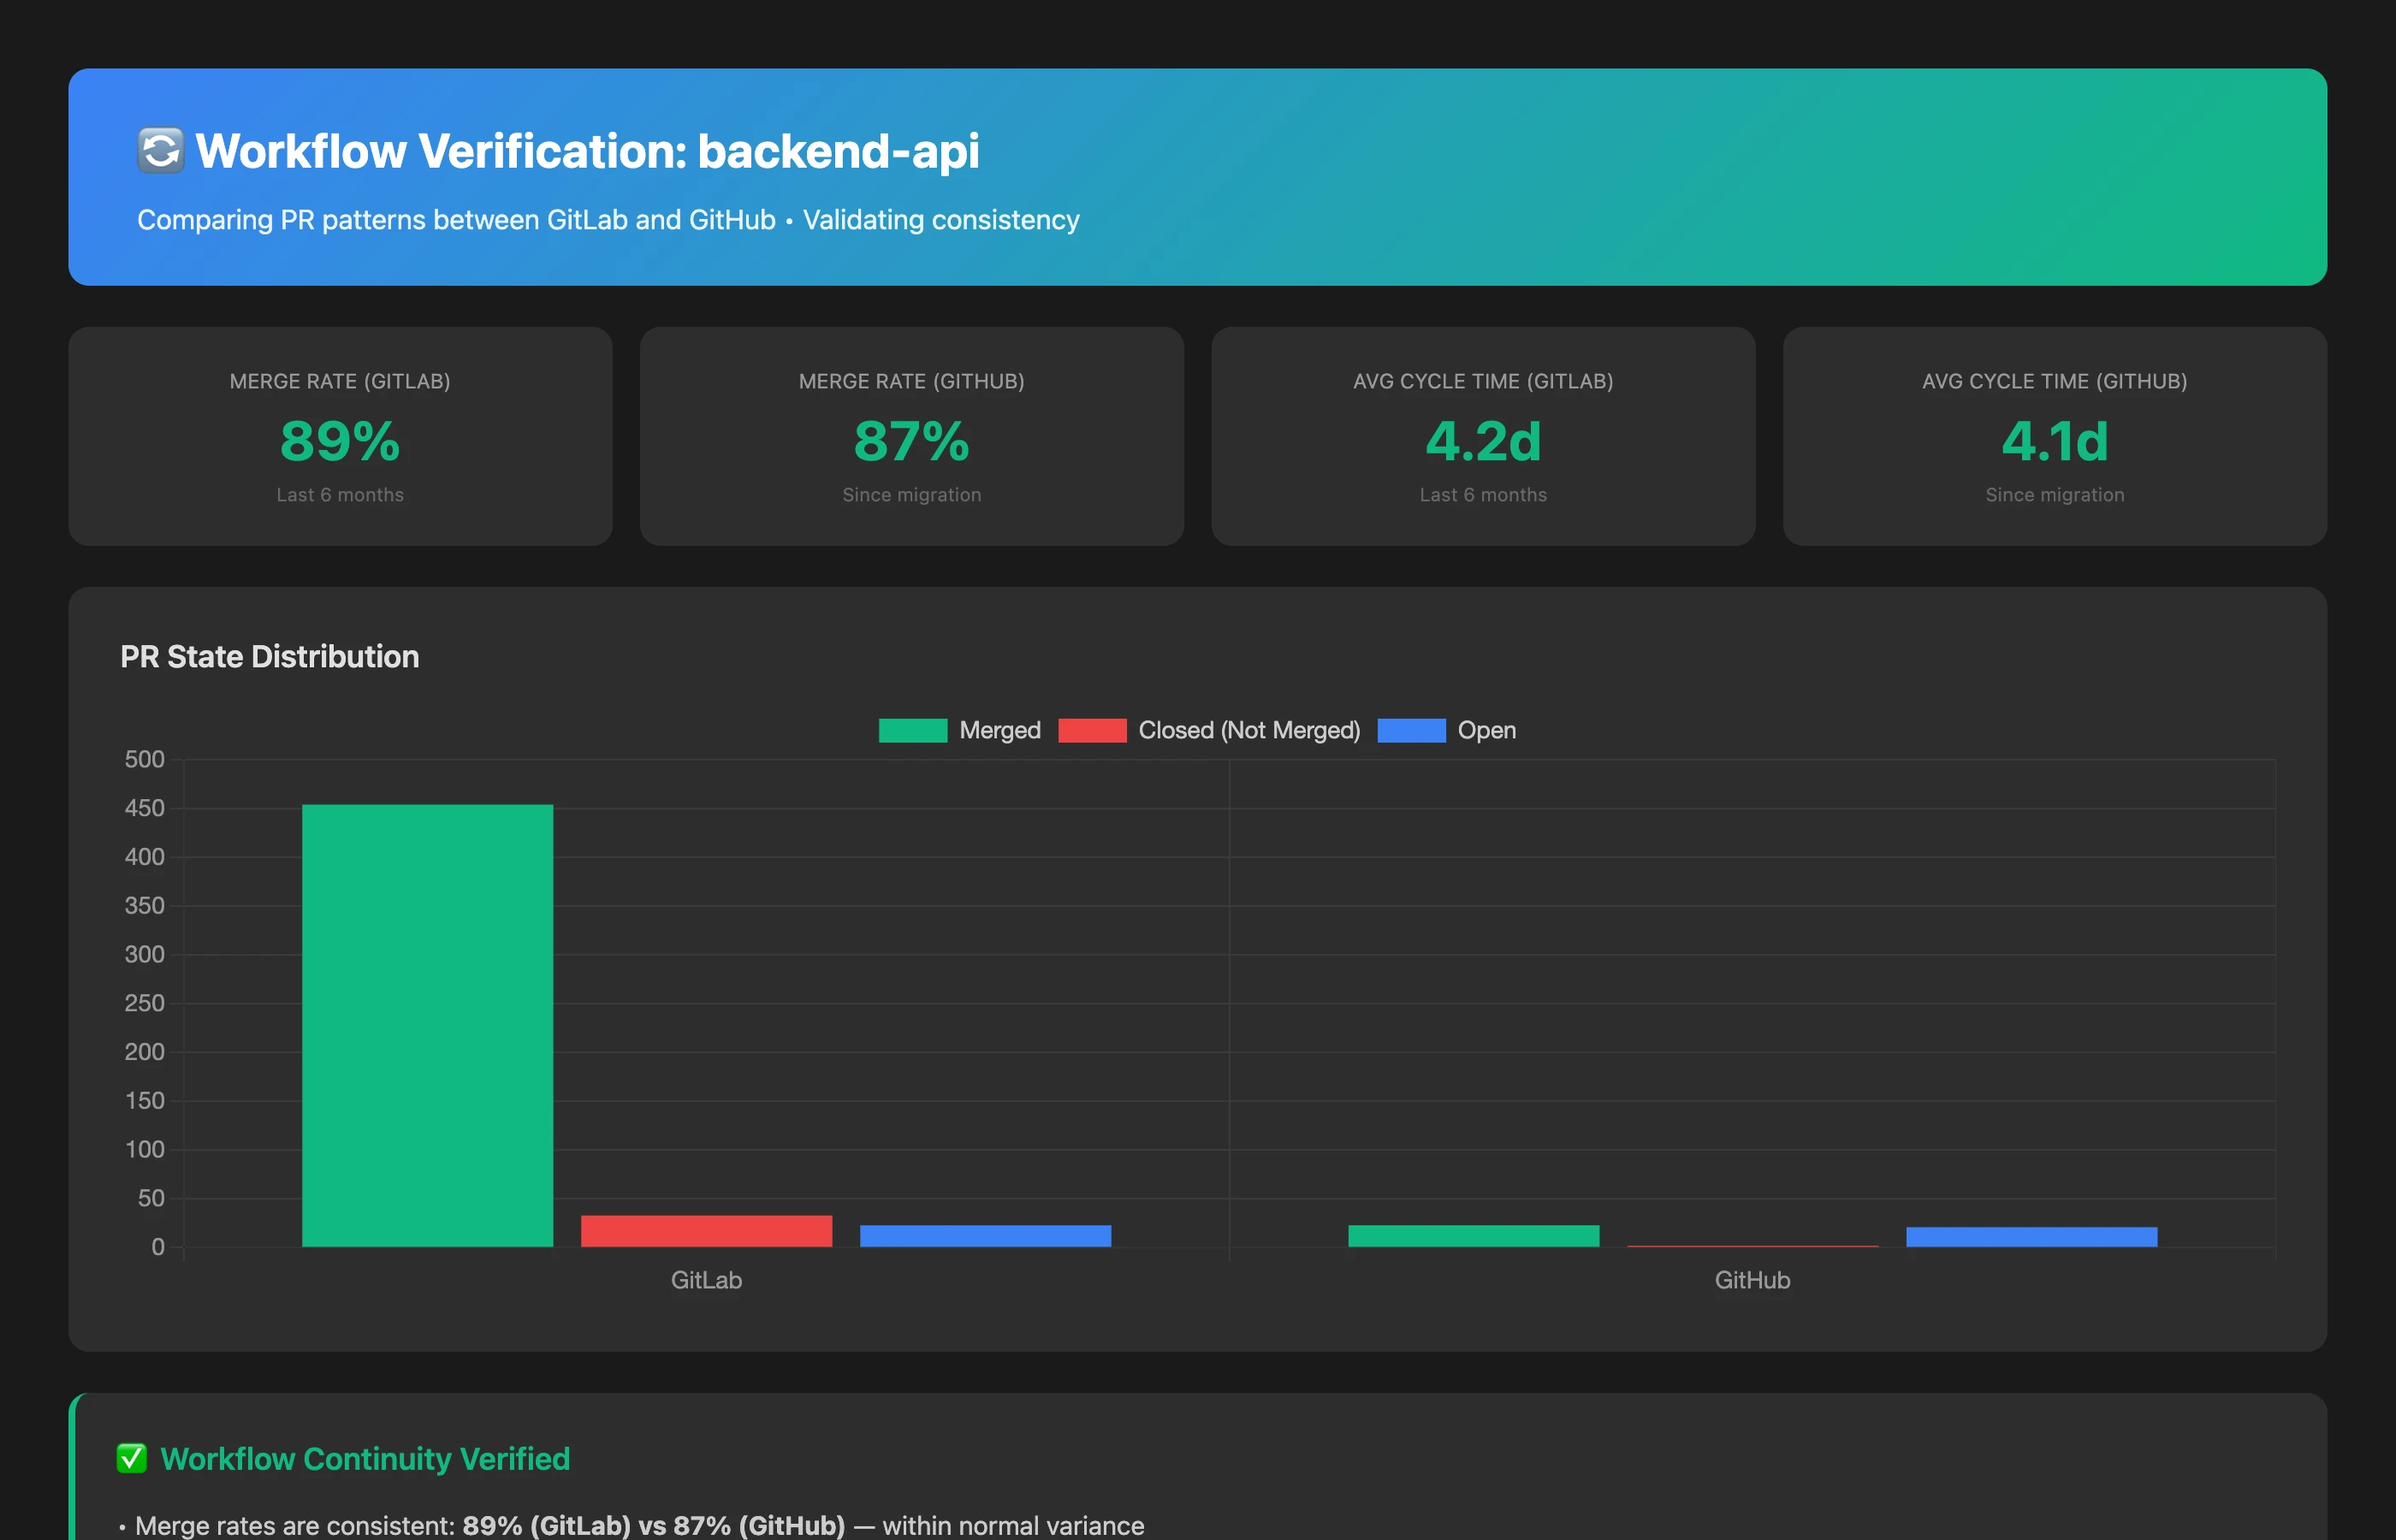Click the 4.2d cycle time value
The image size is (2396, 1540).
(x=1483, y=441)
